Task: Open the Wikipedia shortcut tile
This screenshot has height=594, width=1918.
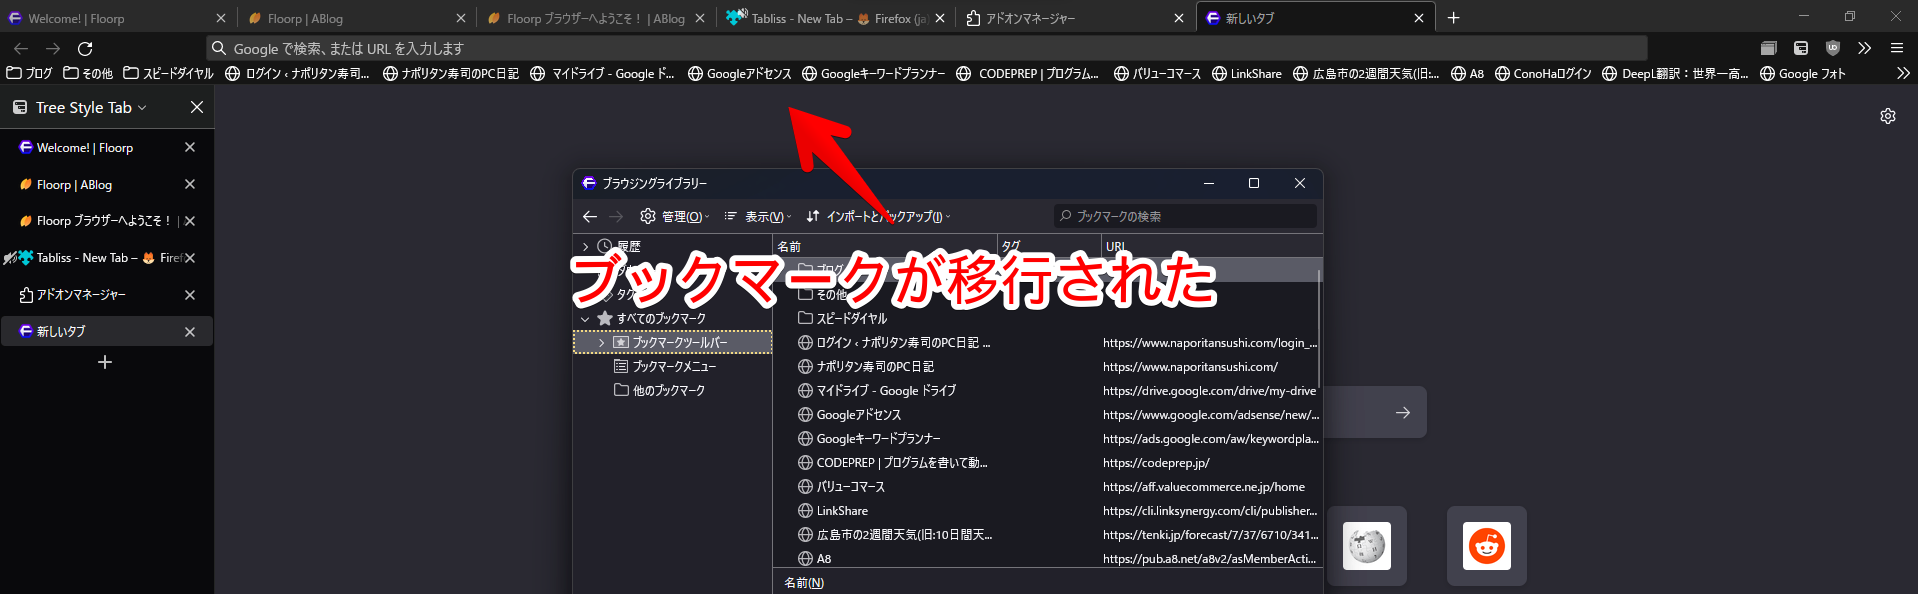Action: (1367, 546)
